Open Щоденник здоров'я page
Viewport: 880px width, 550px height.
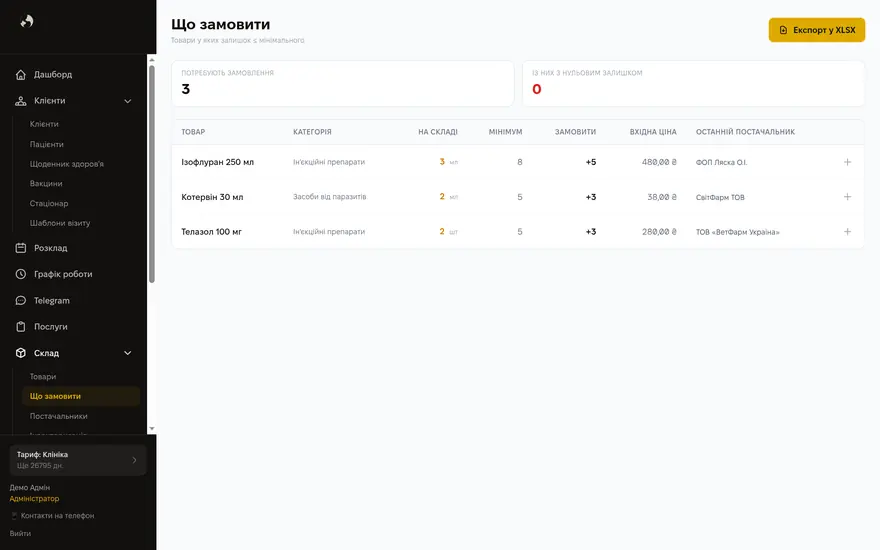[x=67, y=164]
